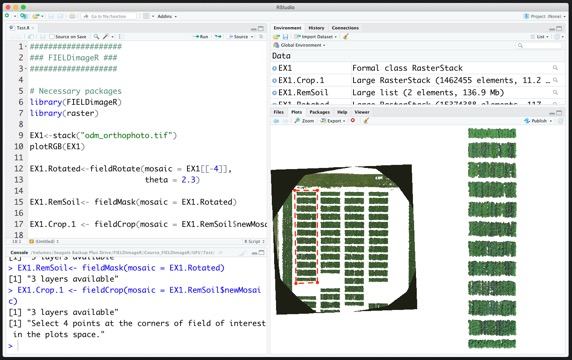The image size is (572, 360).
Task: Click the Load workspace folder icon
Action: point(277,37)
